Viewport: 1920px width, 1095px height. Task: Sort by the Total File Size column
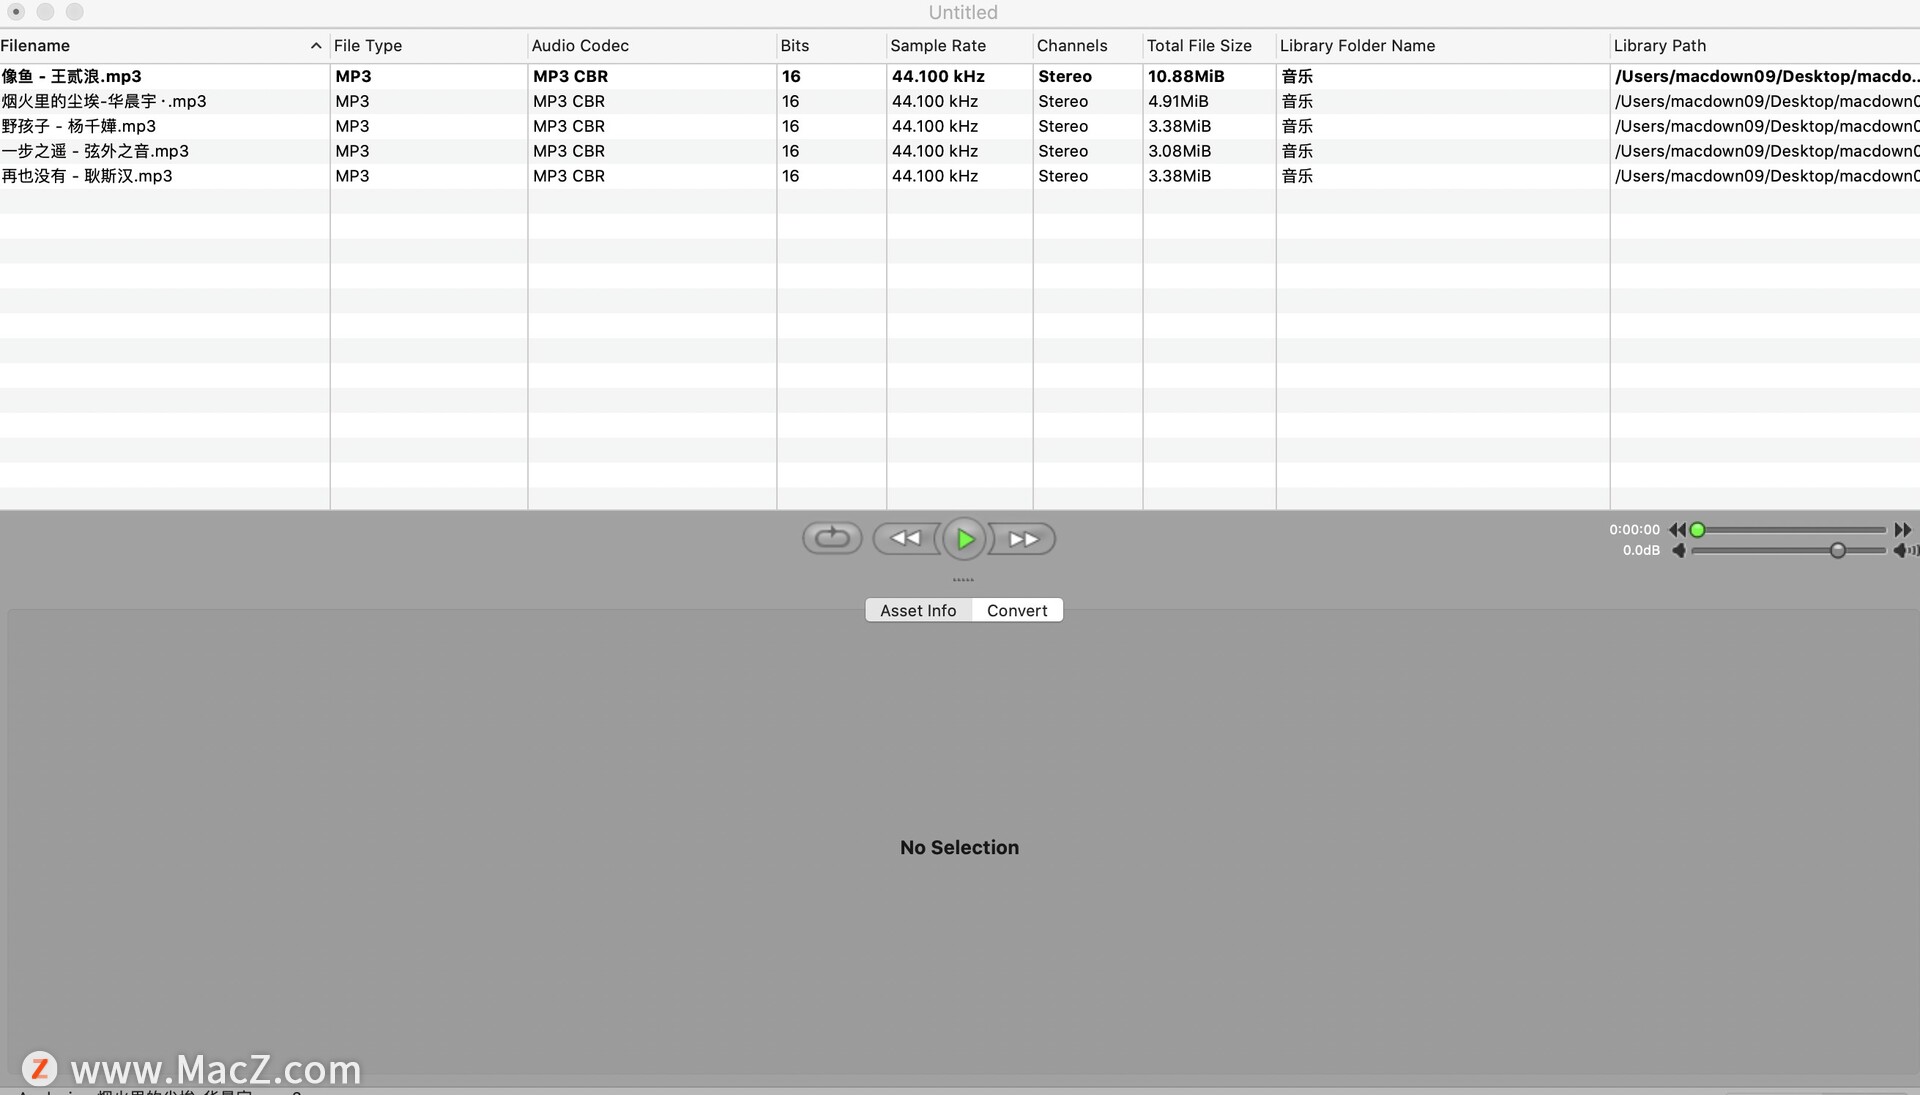tap(1198, 46)
